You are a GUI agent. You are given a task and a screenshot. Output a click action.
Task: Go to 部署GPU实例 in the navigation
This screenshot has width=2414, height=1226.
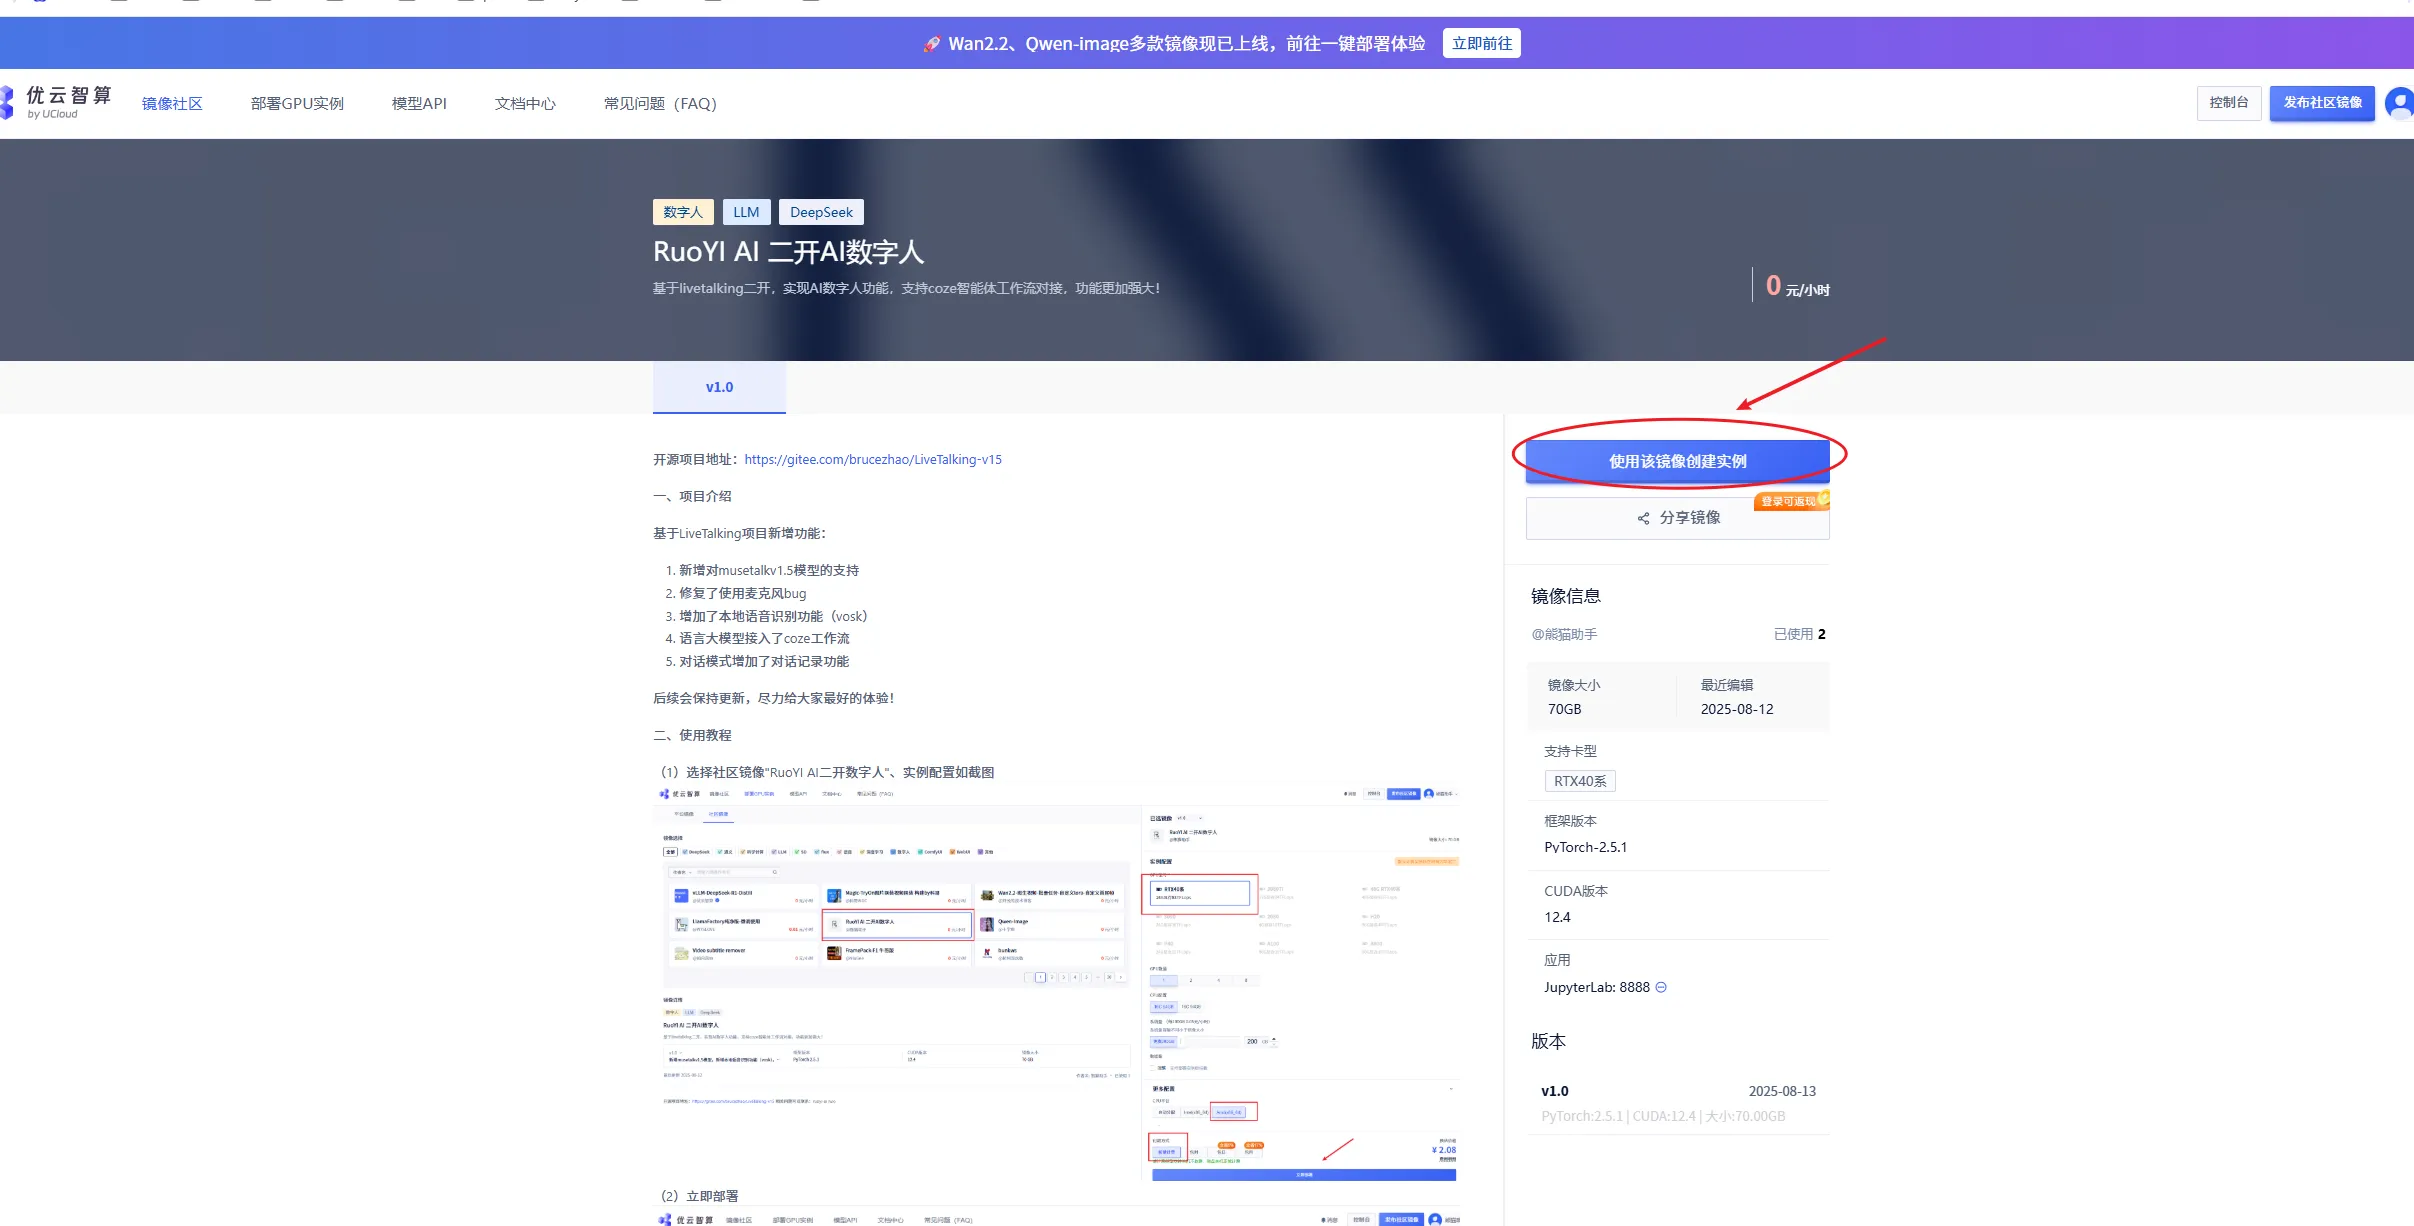coord(297,103)
